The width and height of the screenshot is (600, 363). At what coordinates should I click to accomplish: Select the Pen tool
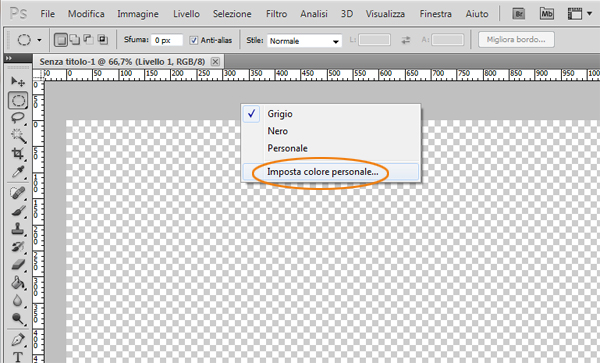[18, 340]
